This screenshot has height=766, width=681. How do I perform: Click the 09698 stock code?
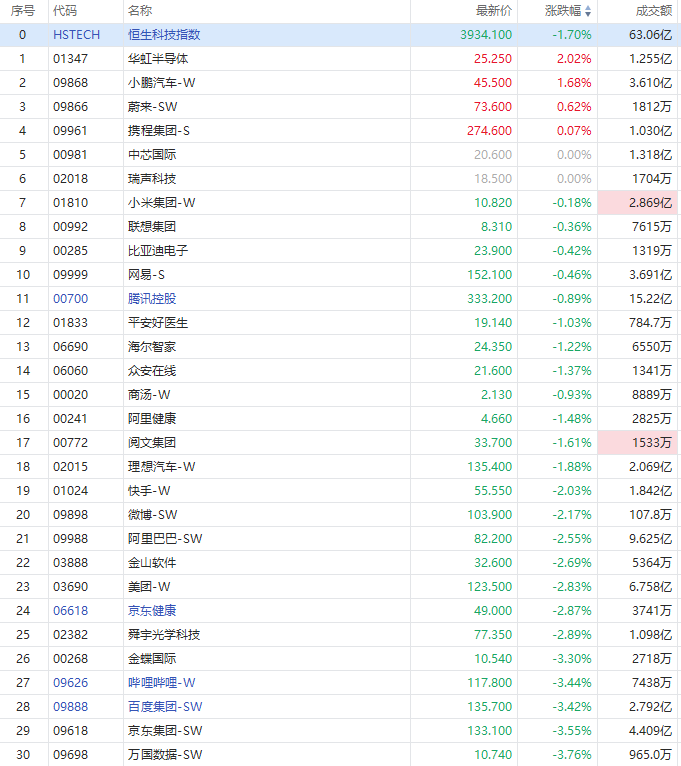pos(71,754)
